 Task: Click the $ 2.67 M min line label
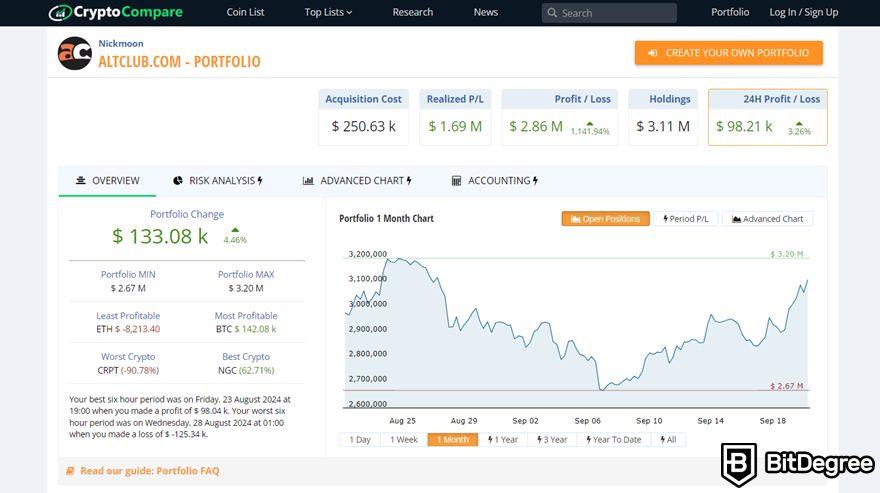tap(786, 386)
